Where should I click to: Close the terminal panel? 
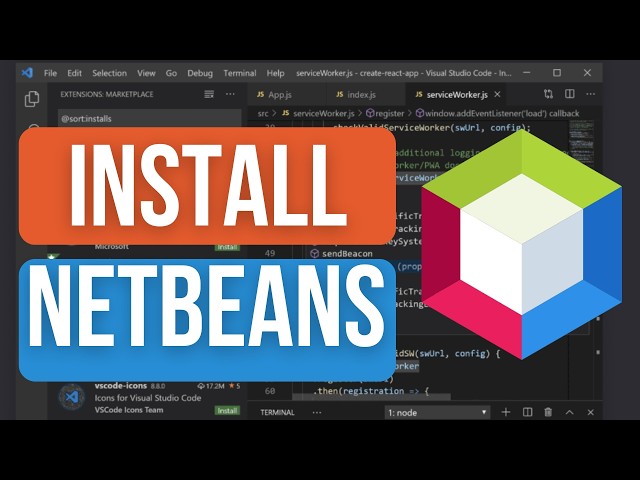(590, 412)
